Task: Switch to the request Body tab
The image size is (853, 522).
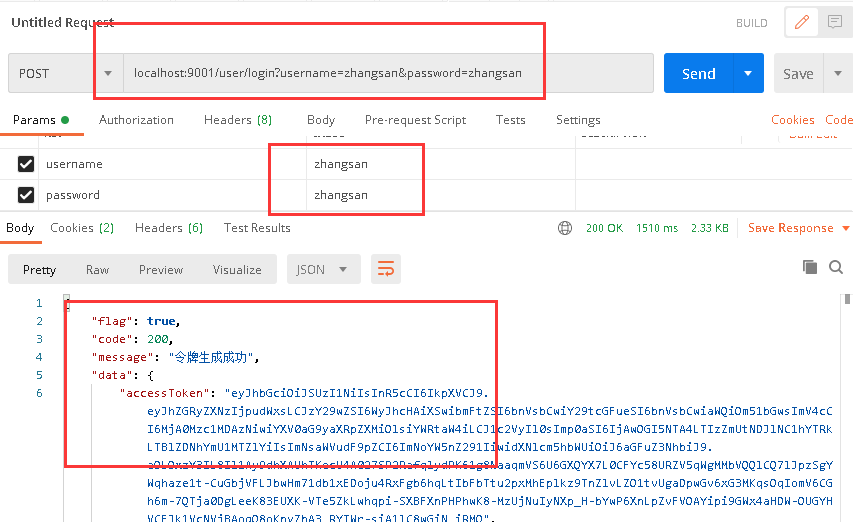Action: click(x=321, y=120)
